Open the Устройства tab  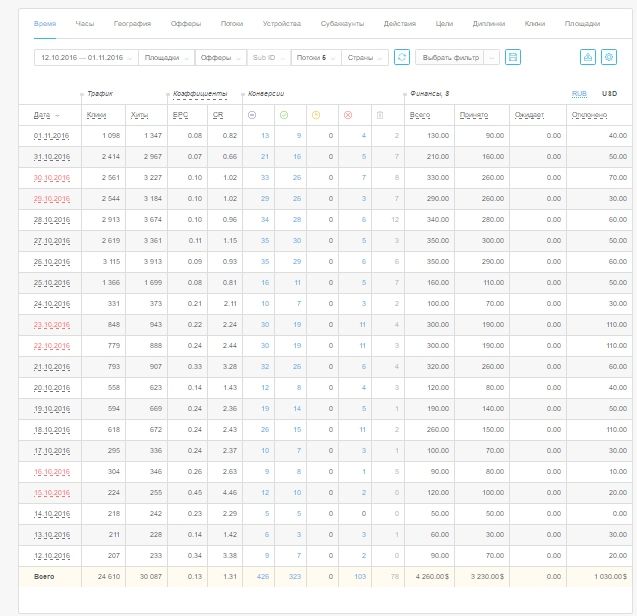282,24
